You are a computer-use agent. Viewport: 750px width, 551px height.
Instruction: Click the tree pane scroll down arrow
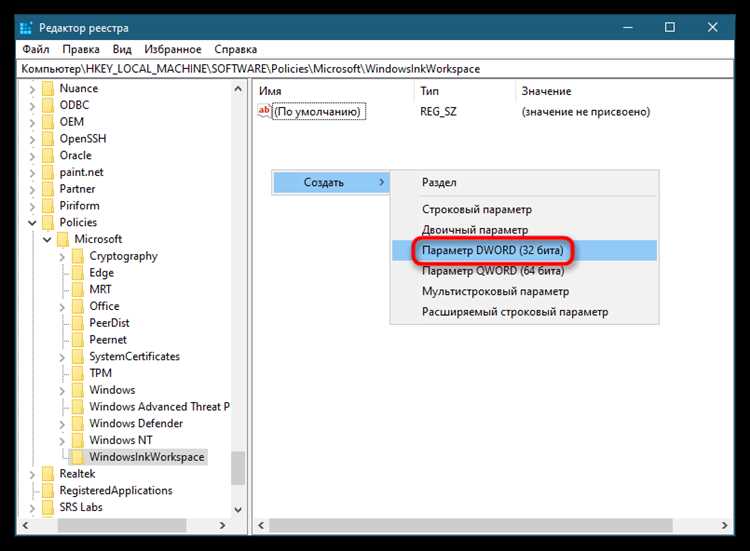coord(238,510)
